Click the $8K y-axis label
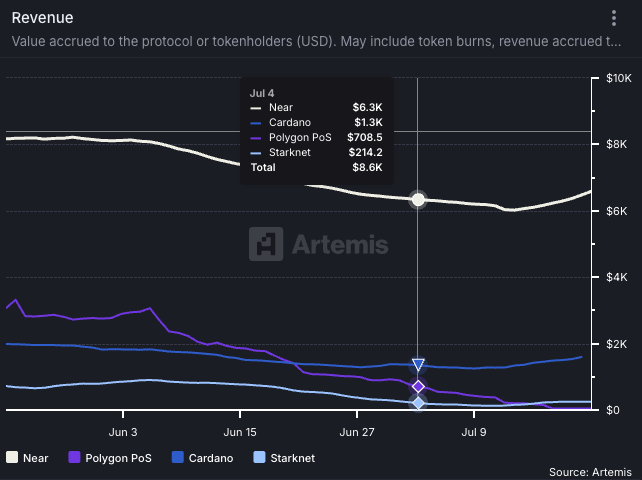 [616, 144]
